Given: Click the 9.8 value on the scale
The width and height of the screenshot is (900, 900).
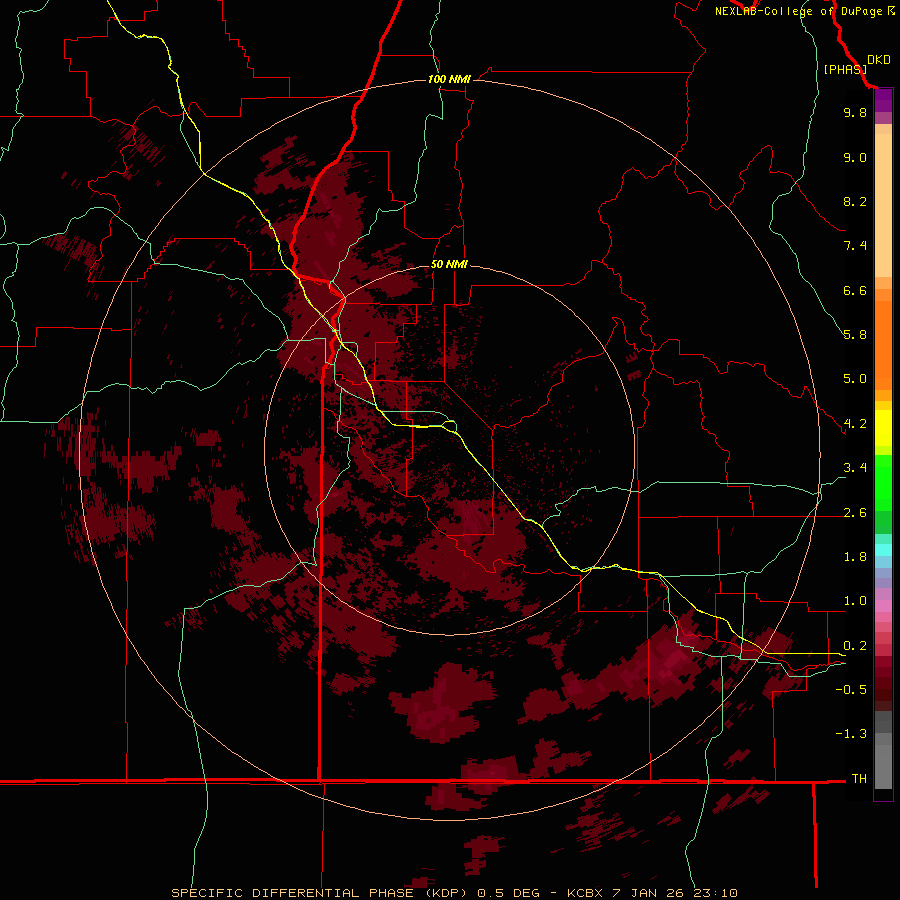Looking at the screenshot, I should pos(855,112).
